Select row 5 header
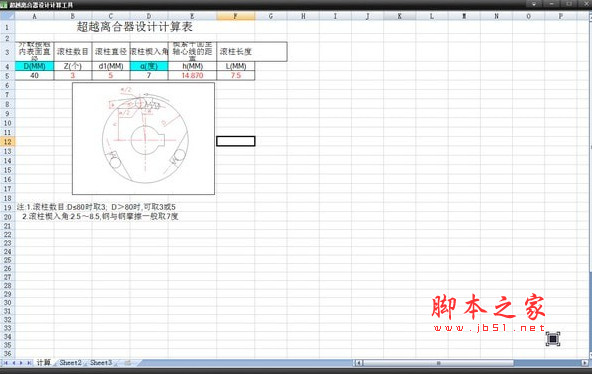The image size is (592, 374). tap(7, 75)
